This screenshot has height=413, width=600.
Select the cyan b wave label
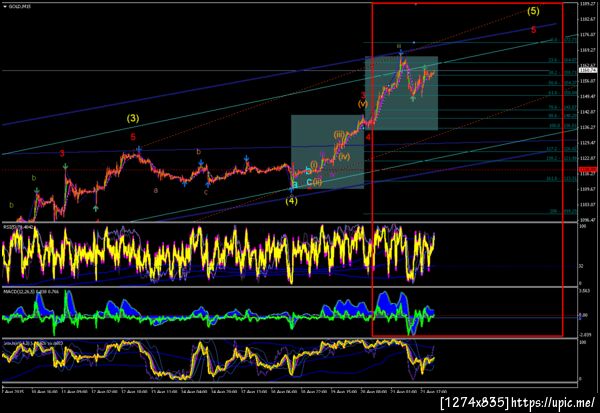tap(308, 171)
